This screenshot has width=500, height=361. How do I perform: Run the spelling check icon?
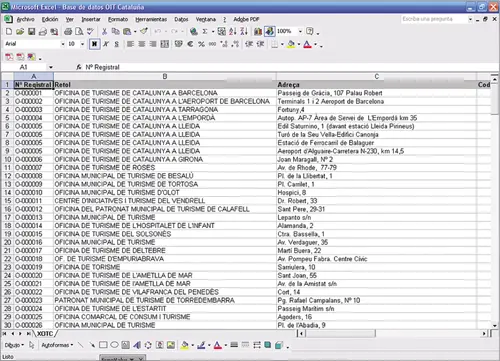[x=90, y=32]
